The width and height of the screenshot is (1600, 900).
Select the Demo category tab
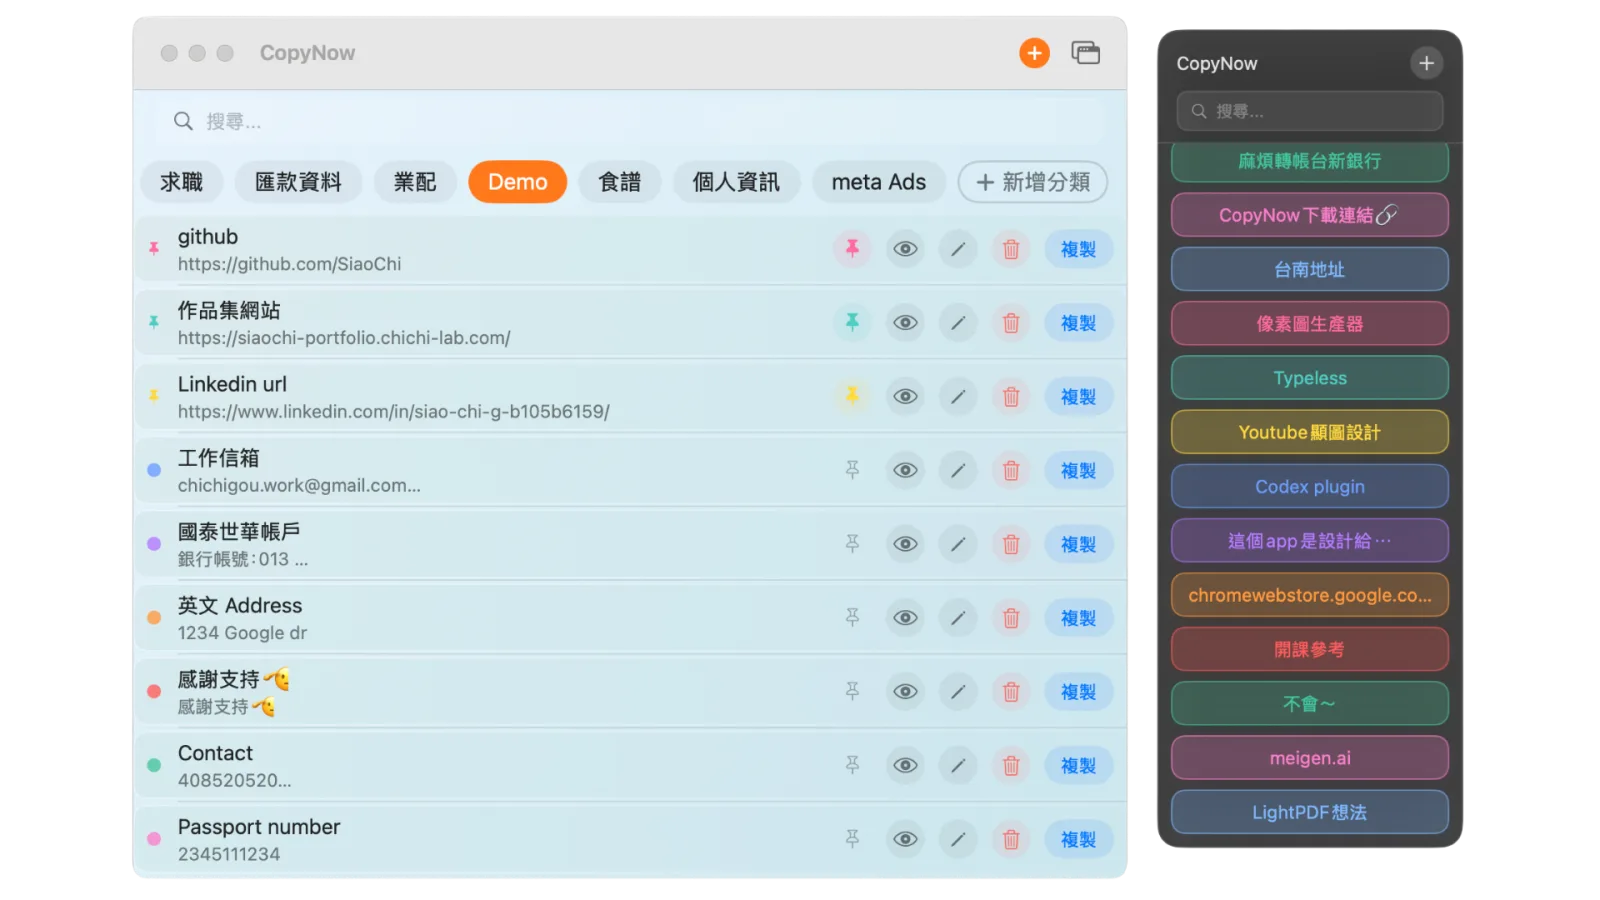pyautogui.click(x=518, y=182)
